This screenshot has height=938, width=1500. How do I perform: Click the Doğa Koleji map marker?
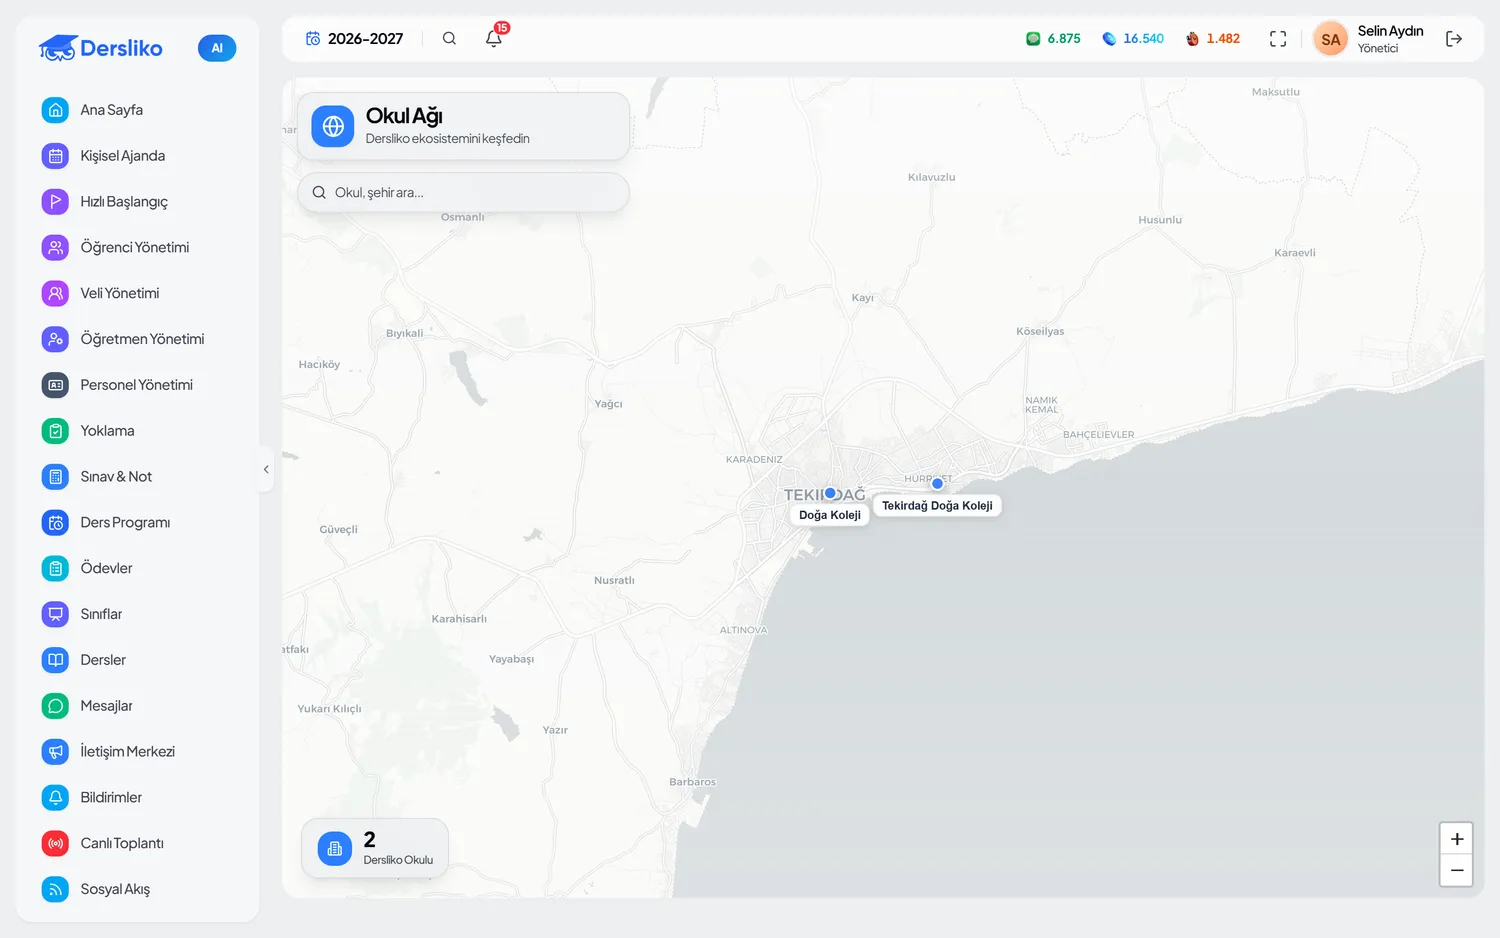[x=830, y=493]
